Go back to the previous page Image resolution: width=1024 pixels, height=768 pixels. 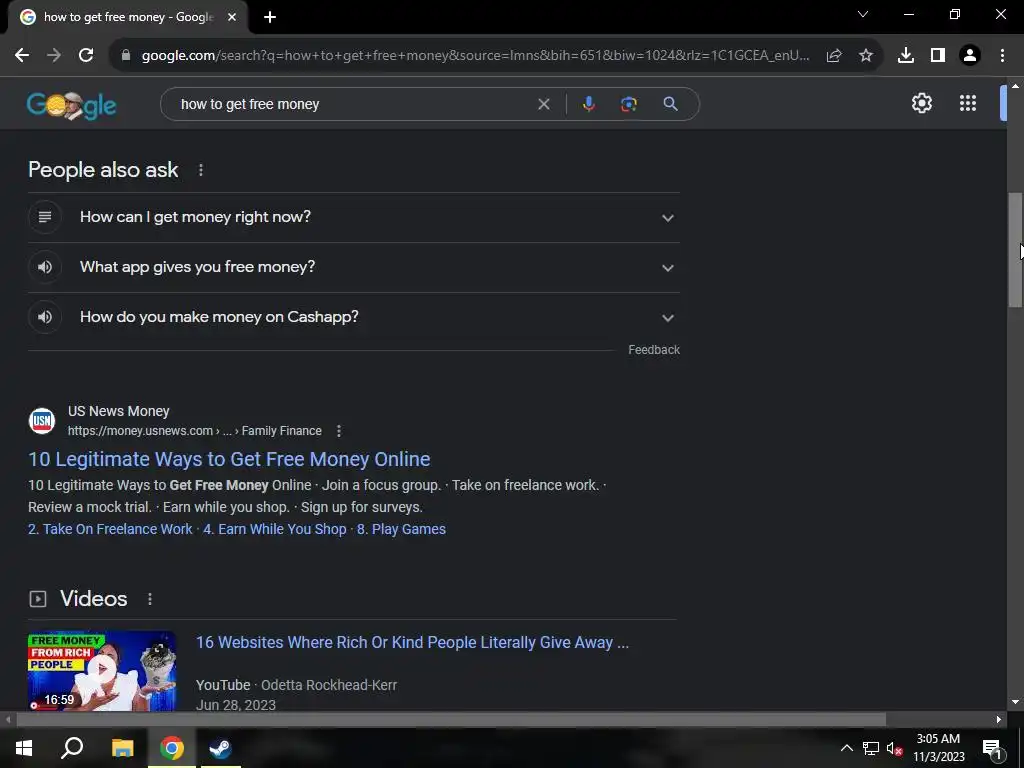[x=22, y=56]
